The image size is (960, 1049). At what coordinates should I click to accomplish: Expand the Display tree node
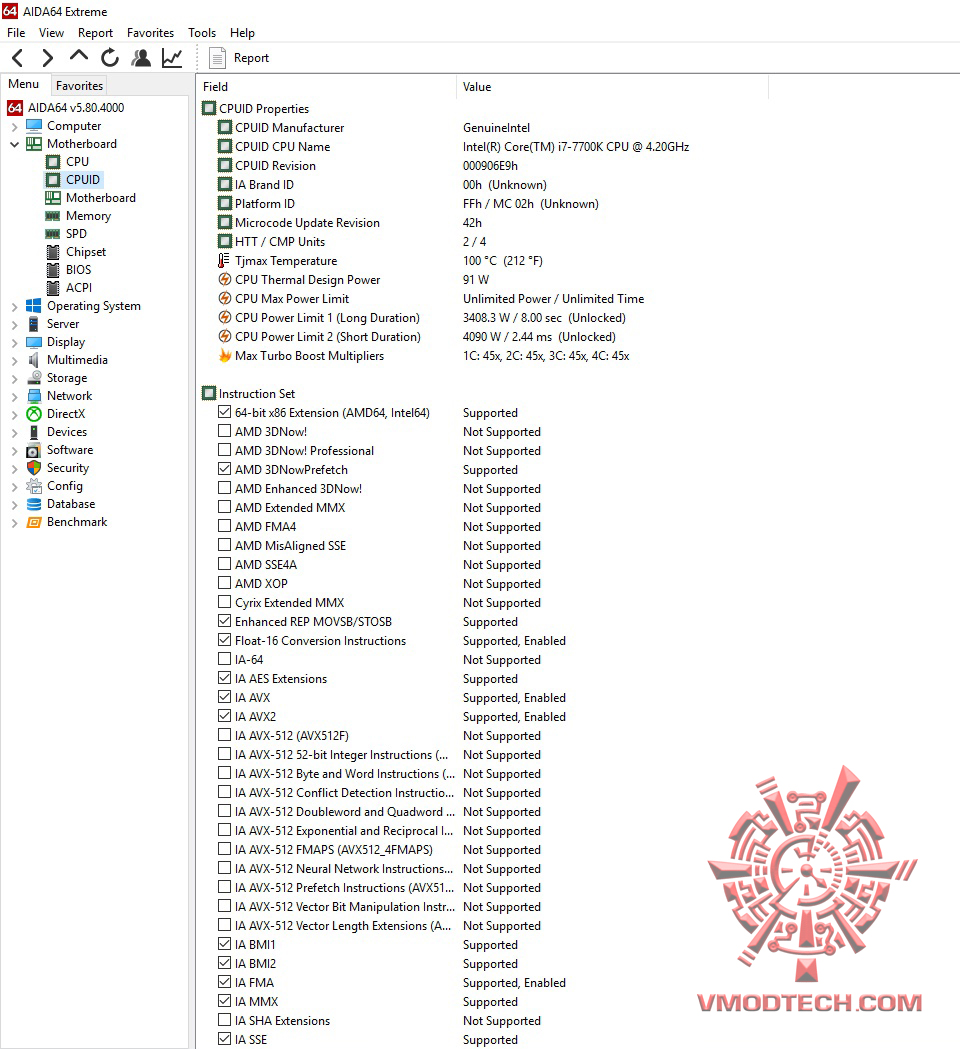(15, 343)
